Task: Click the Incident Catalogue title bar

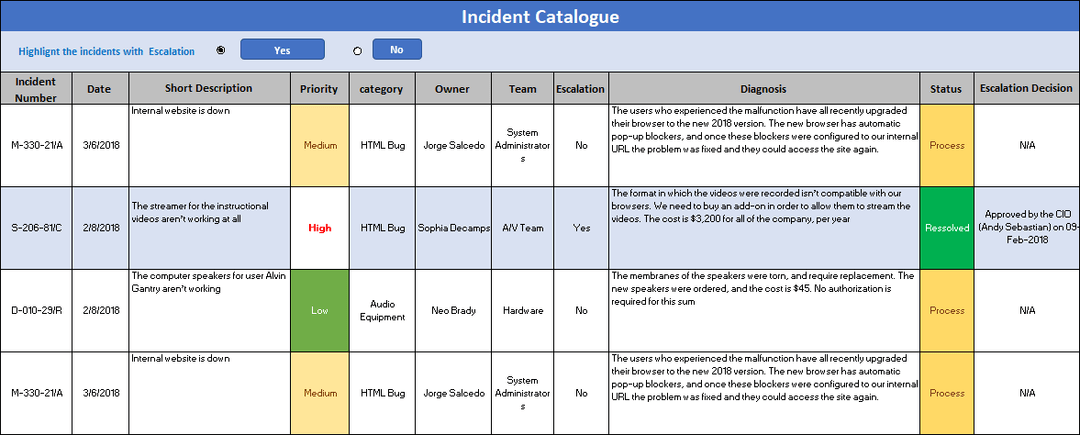Action: (x=540, y=17)
